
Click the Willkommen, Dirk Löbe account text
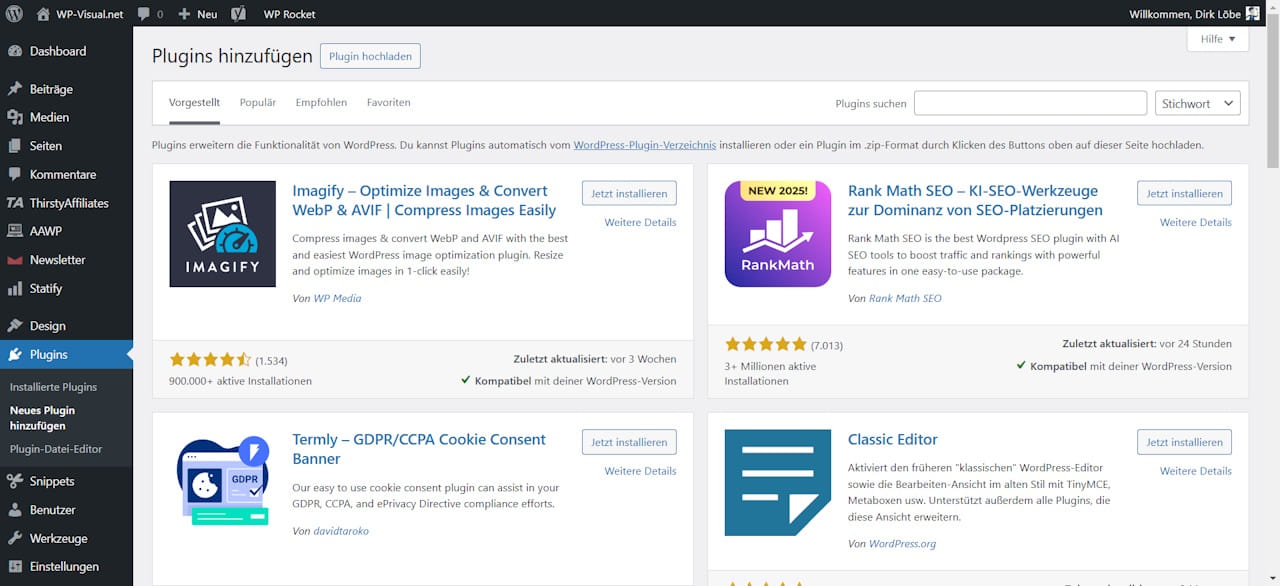pyautogui.click(x=1184, y=14)
